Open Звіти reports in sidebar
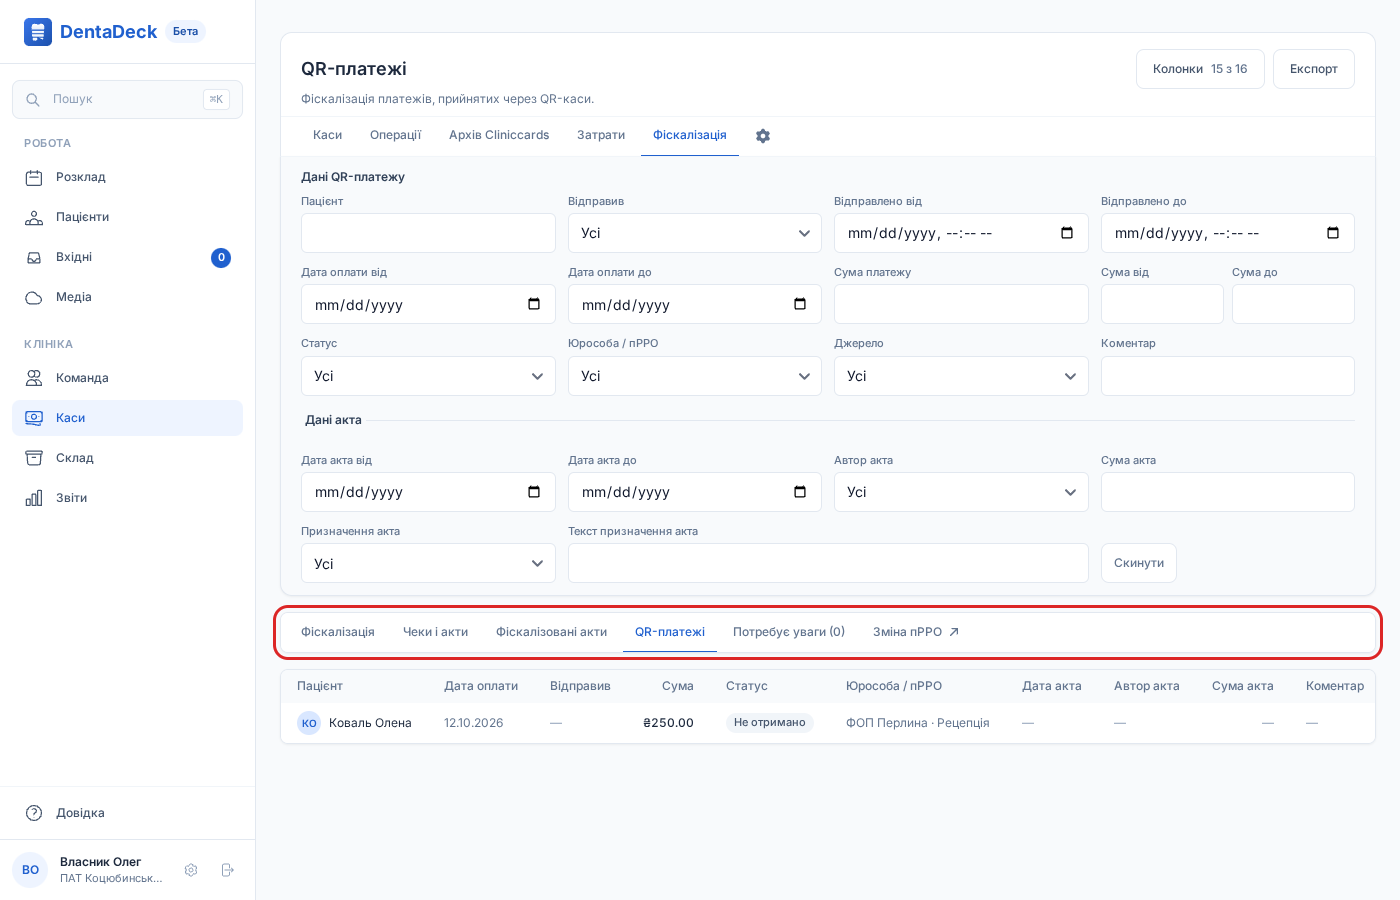Image resolution: width=1400 pixels, height=900 pixels. click(x=127, y=498)
